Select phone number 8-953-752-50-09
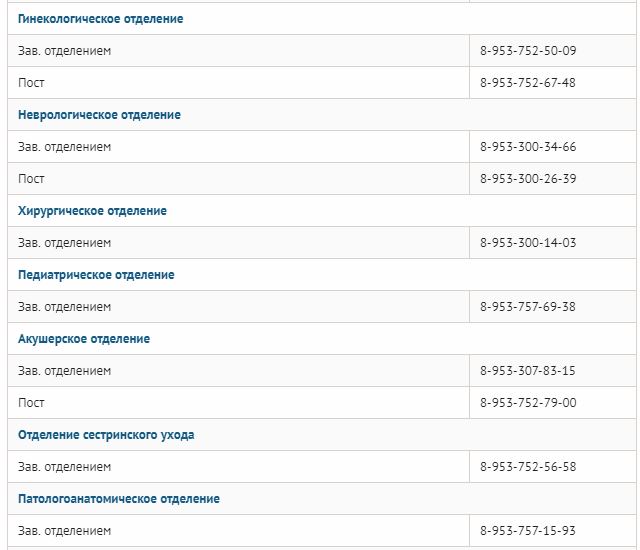Viewport: 640px width, 550px height. click(x=528, y=51)
